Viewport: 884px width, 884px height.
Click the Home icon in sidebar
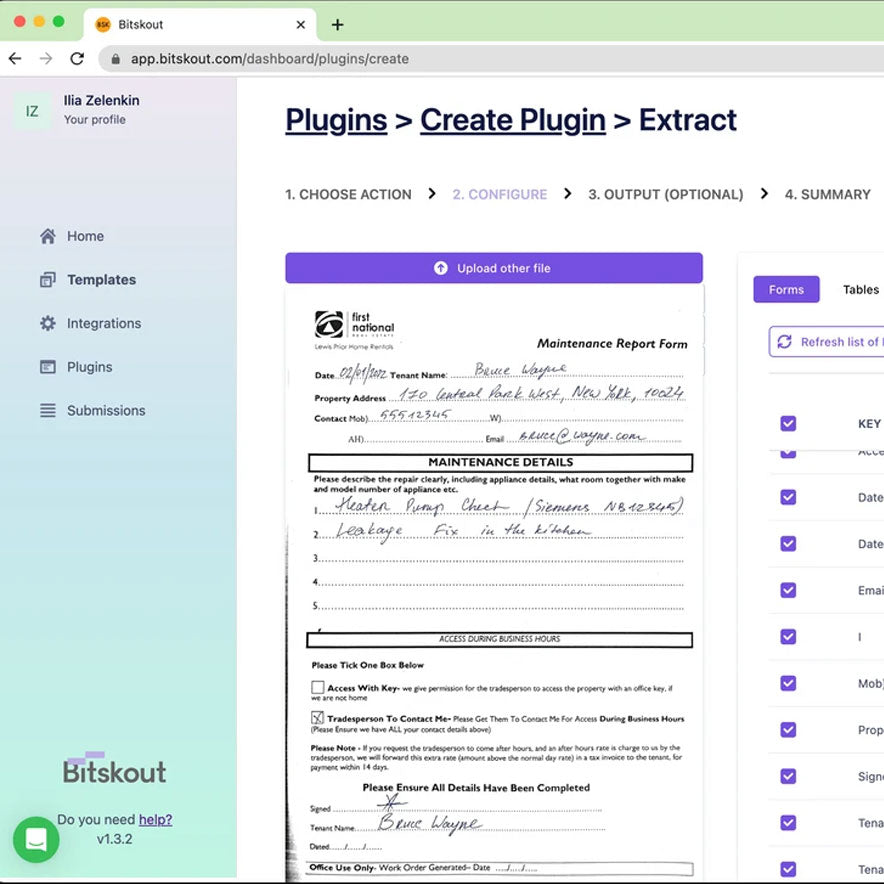pos(47,237)
